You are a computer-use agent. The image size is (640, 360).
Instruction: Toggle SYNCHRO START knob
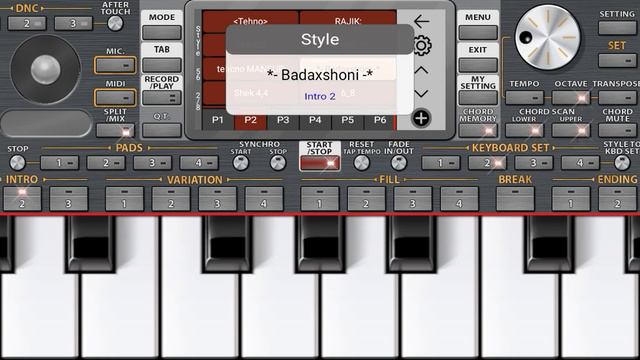click(x=241, y=163)
